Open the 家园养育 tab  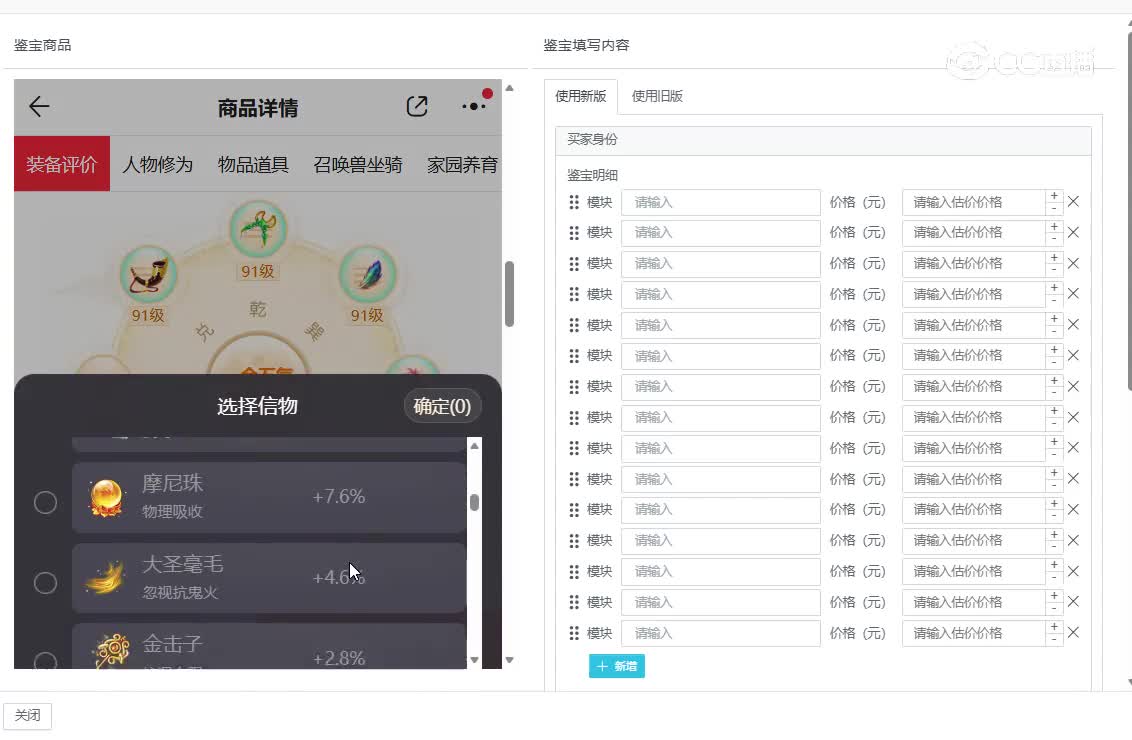pos(462,165)
